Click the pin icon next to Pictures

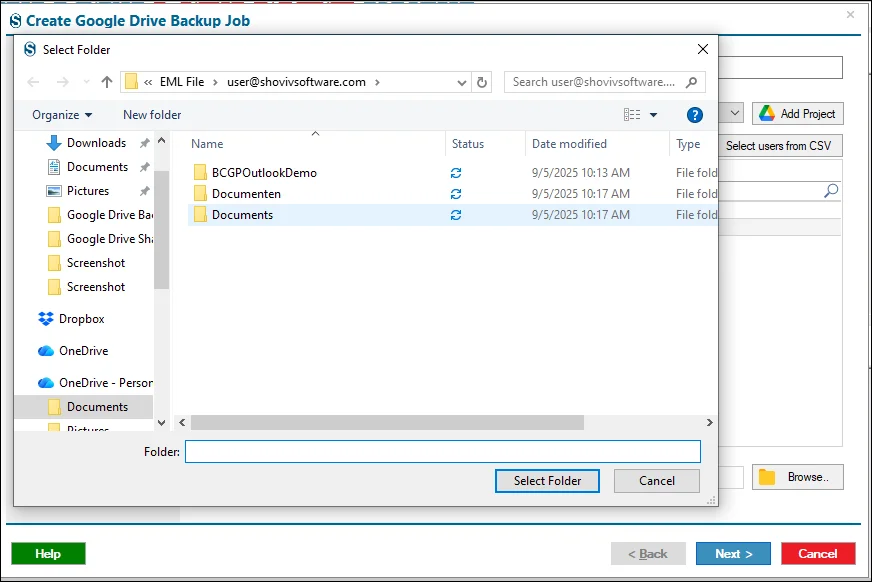pyautogui.click(x=145, y=191)
